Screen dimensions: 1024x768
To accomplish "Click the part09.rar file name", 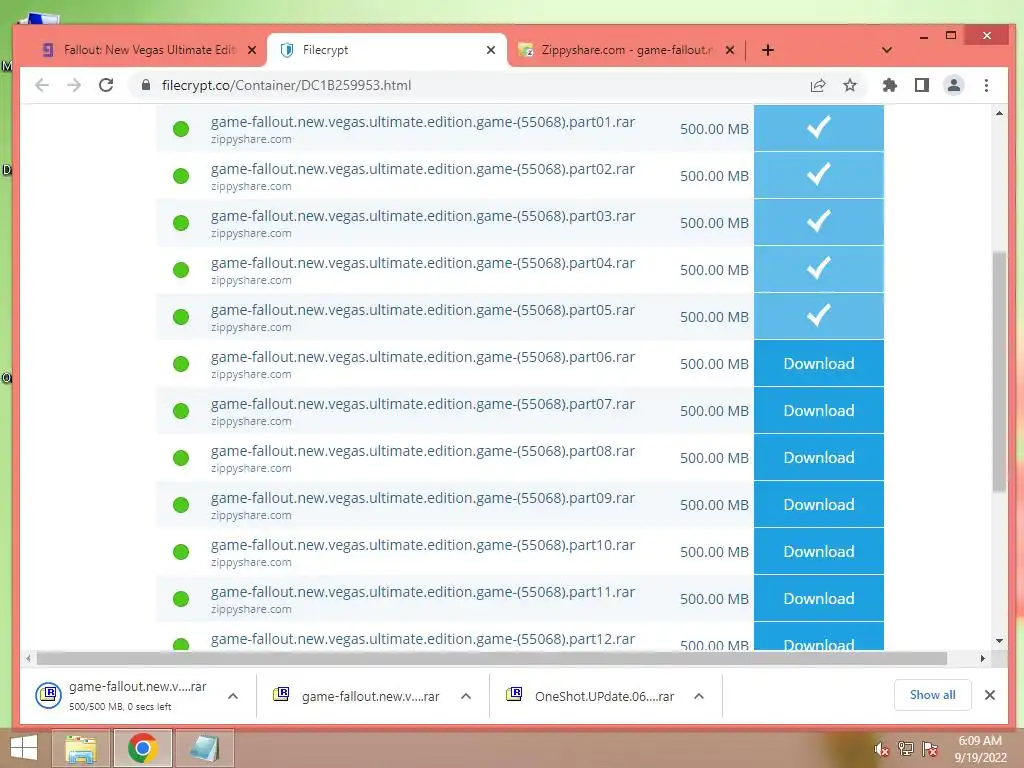I will (x=423, y=498).
